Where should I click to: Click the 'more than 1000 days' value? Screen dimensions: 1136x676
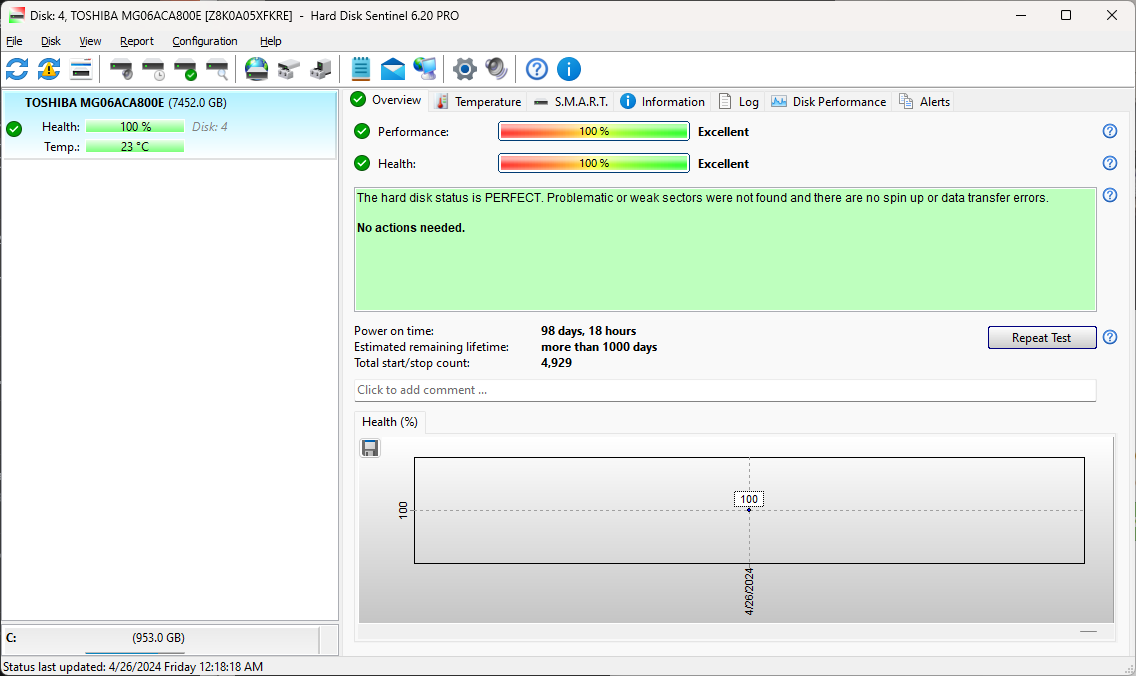598,347
